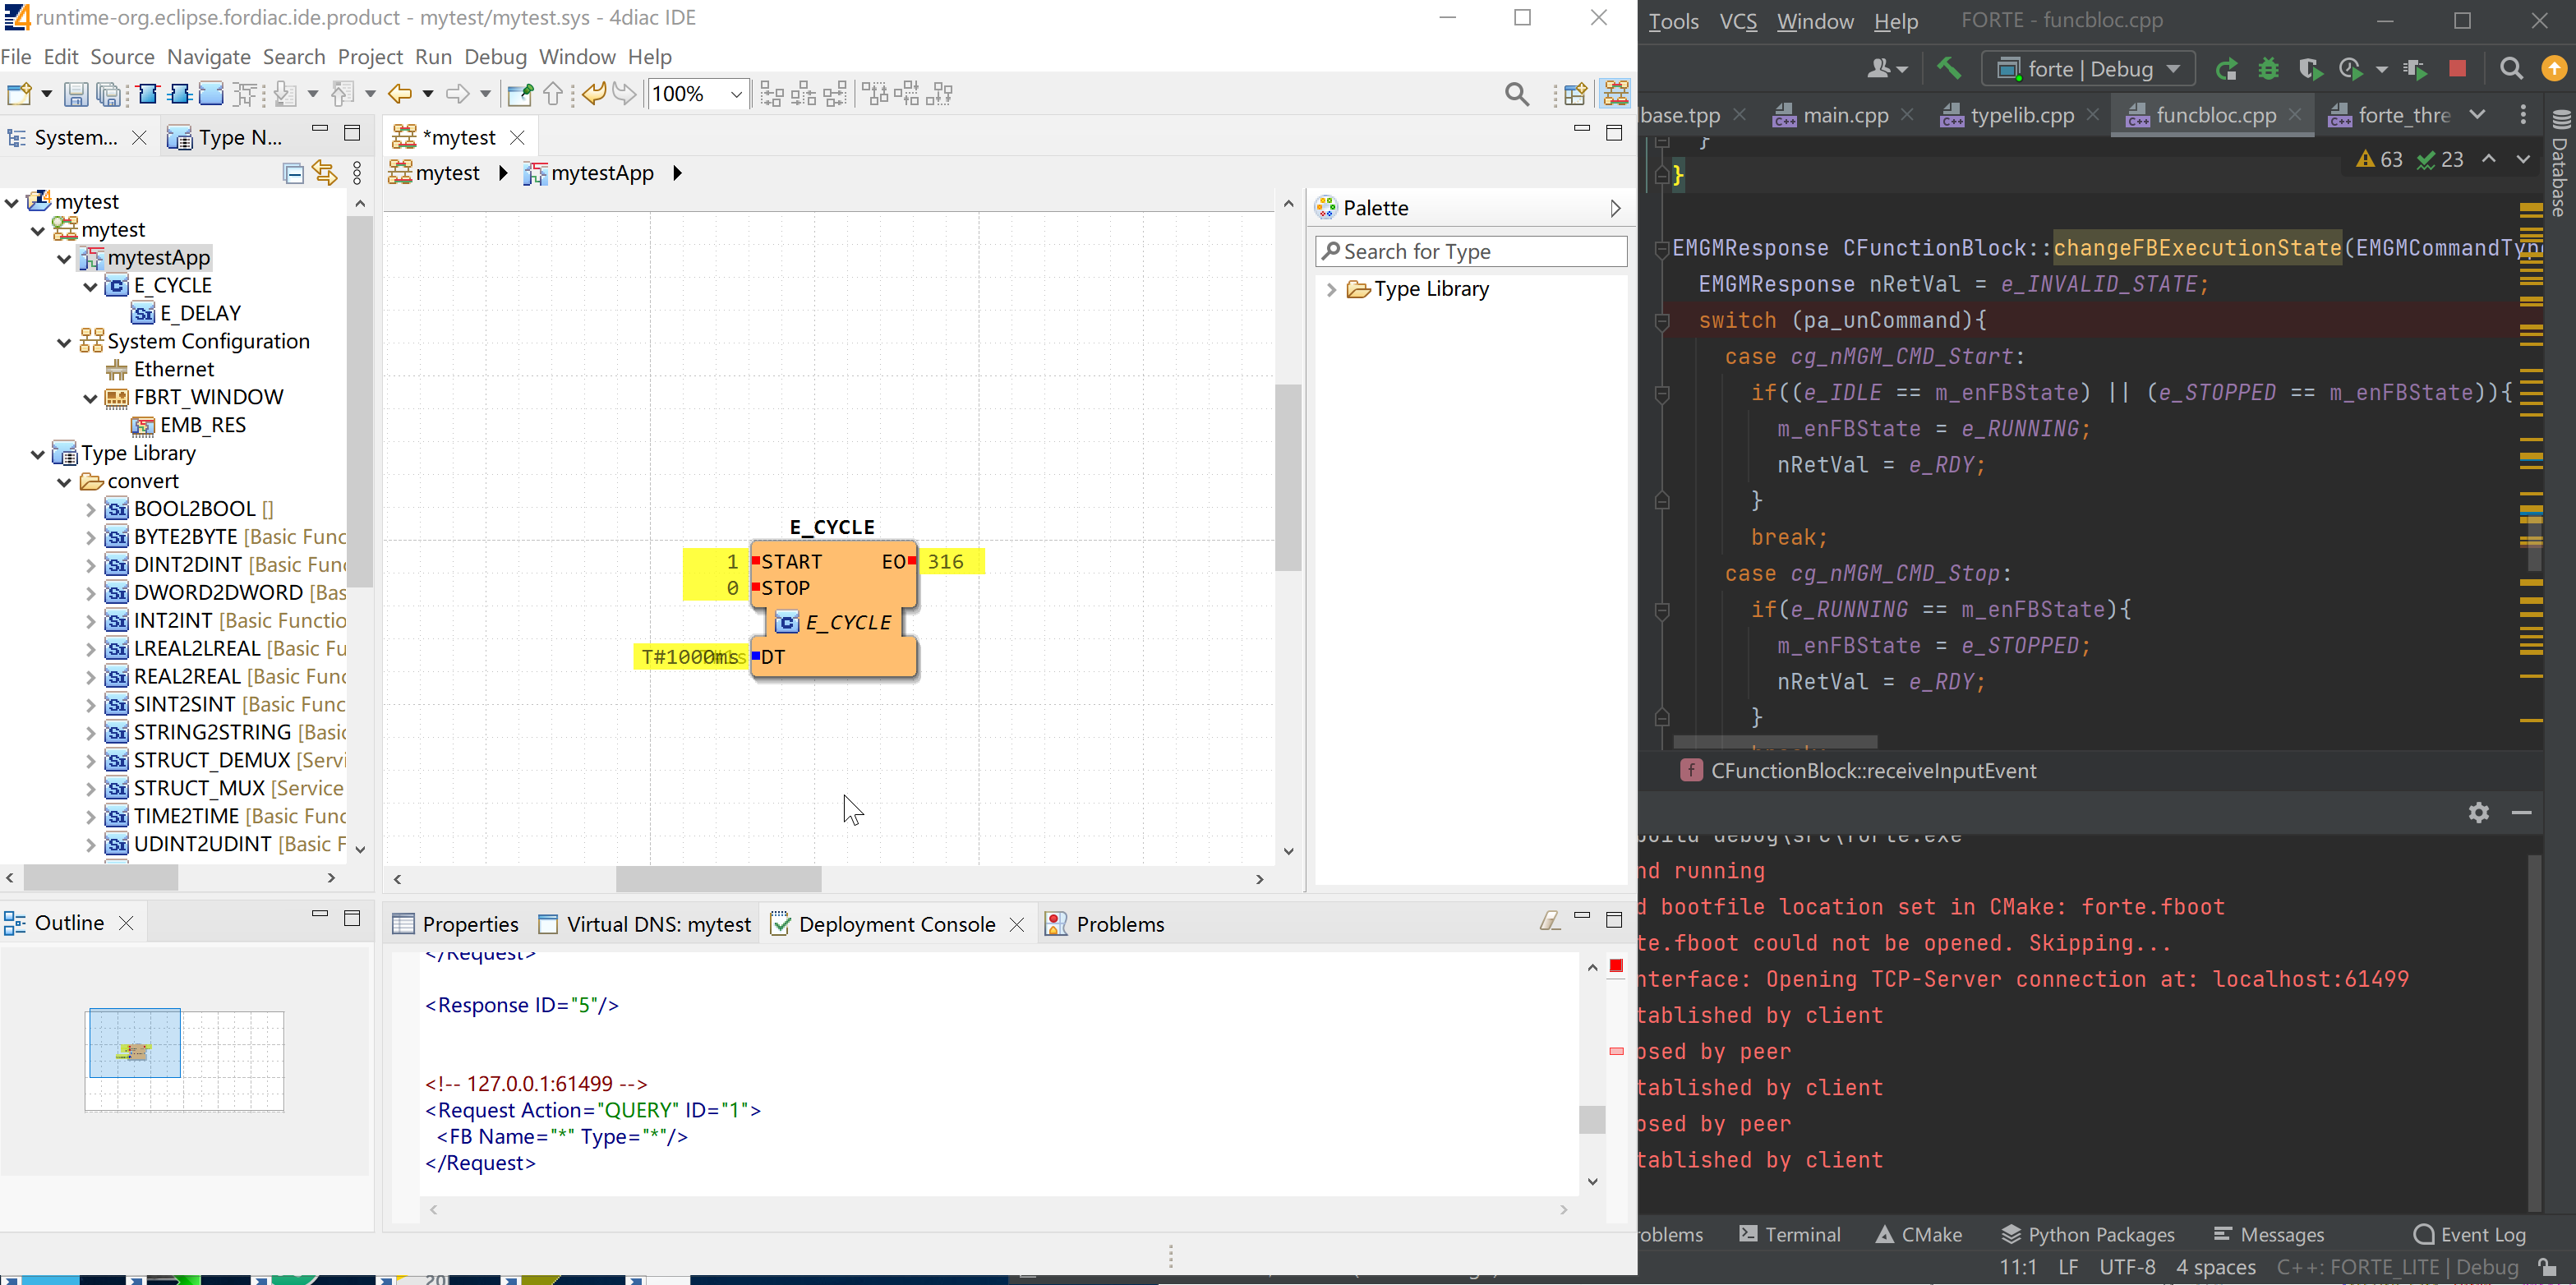This screenshot has height=1285, width=2576.
Task: Click the Rerun icon in CLion toolbar
Action: [x=2225, y=69]
